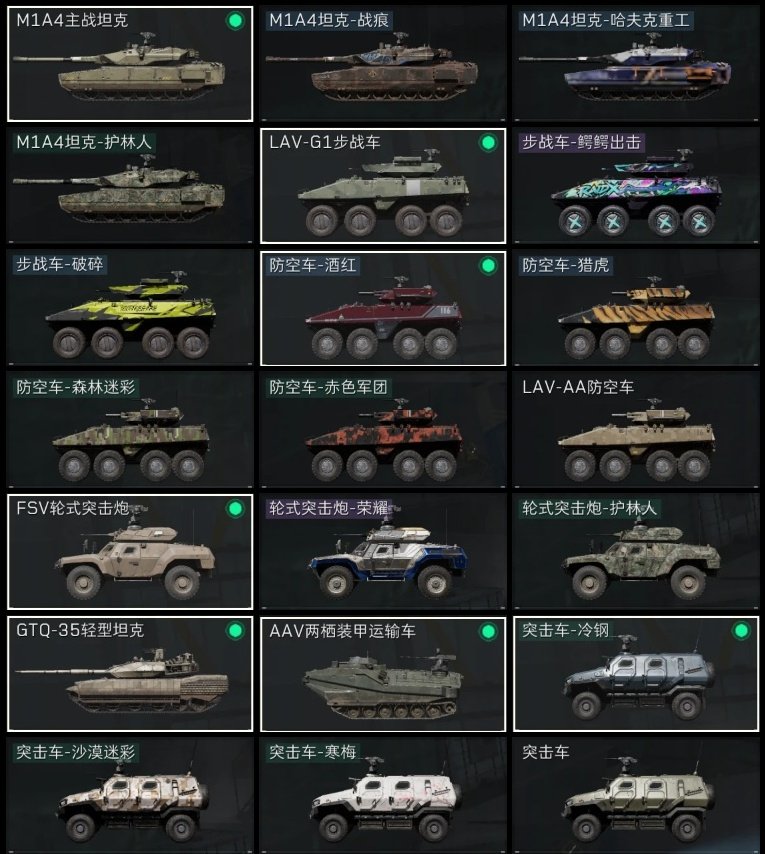
Task: Choose the 防空车-赤色军团 skin
Action: click(x=383, y=430)
